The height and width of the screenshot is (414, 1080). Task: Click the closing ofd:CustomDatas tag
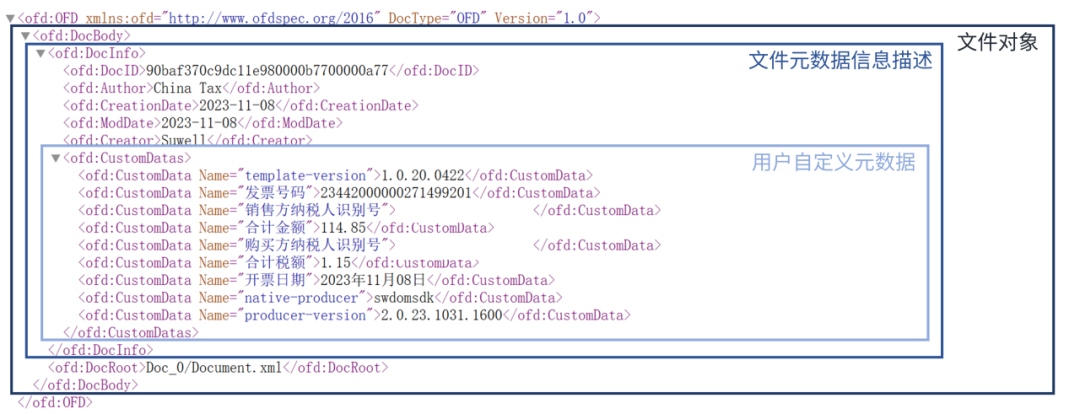(131, 332)
